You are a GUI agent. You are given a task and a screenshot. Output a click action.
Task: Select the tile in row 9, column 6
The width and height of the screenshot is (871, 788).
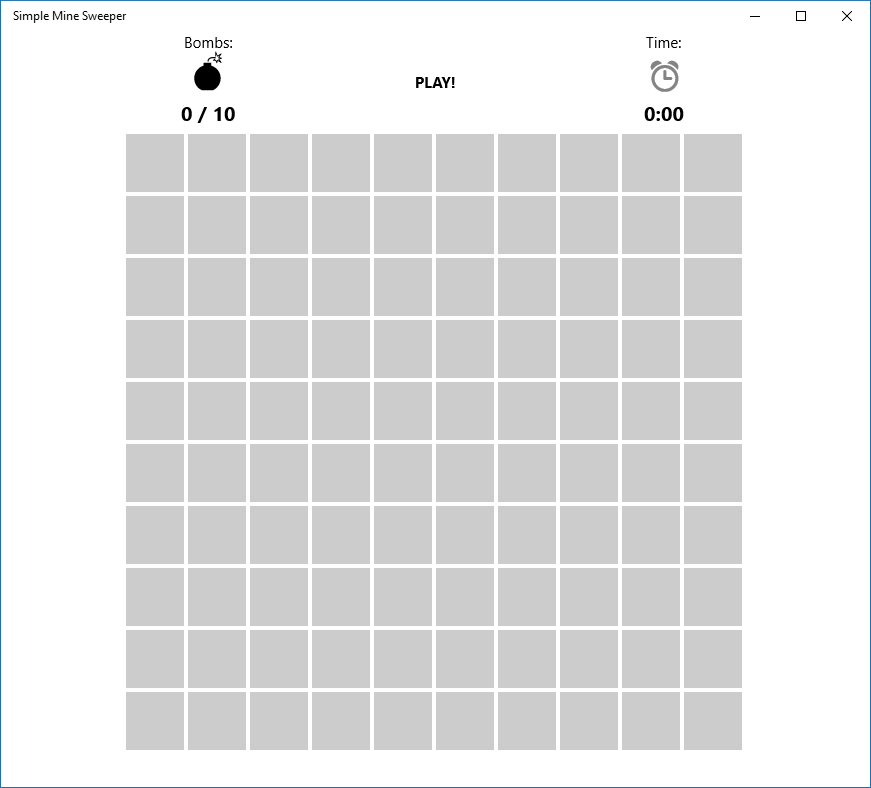click(465, 659)
